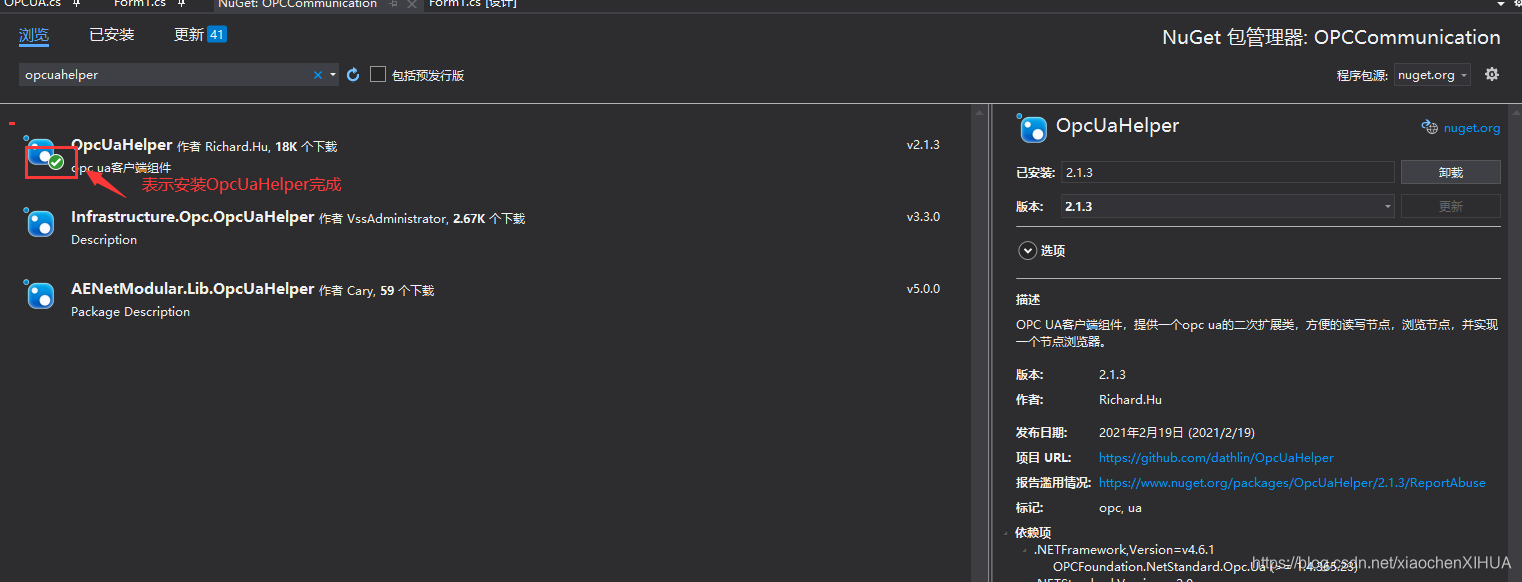Image resolution: width=1522 pixels, height=582 pixels.
Task: Select the Infrastructure.Opc.OpcUaHelper package title
Action: pyautogui.click(x=193, y=217)
